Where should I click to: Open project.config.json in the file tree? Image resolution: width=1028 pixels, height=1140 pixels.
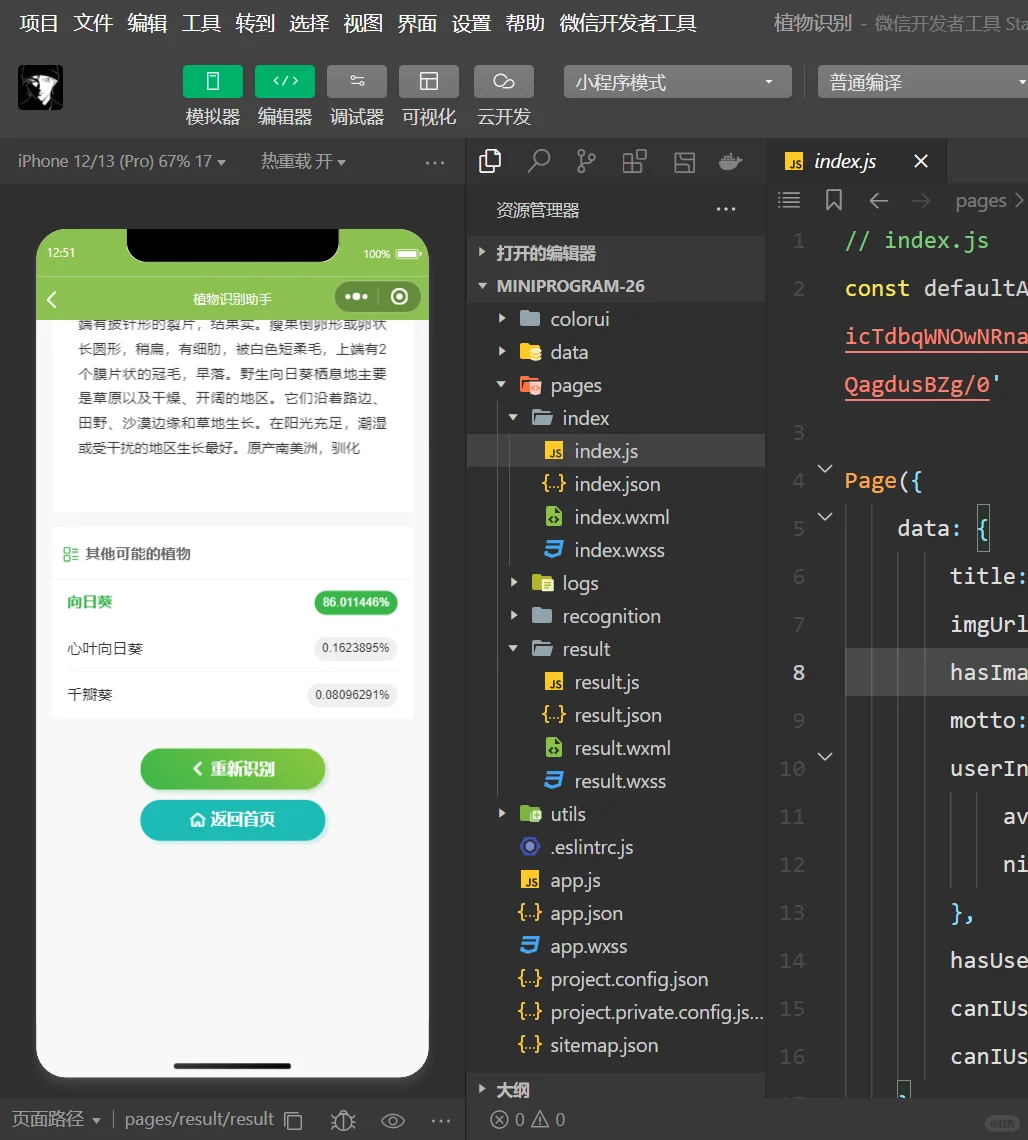[x=616, y=979]
